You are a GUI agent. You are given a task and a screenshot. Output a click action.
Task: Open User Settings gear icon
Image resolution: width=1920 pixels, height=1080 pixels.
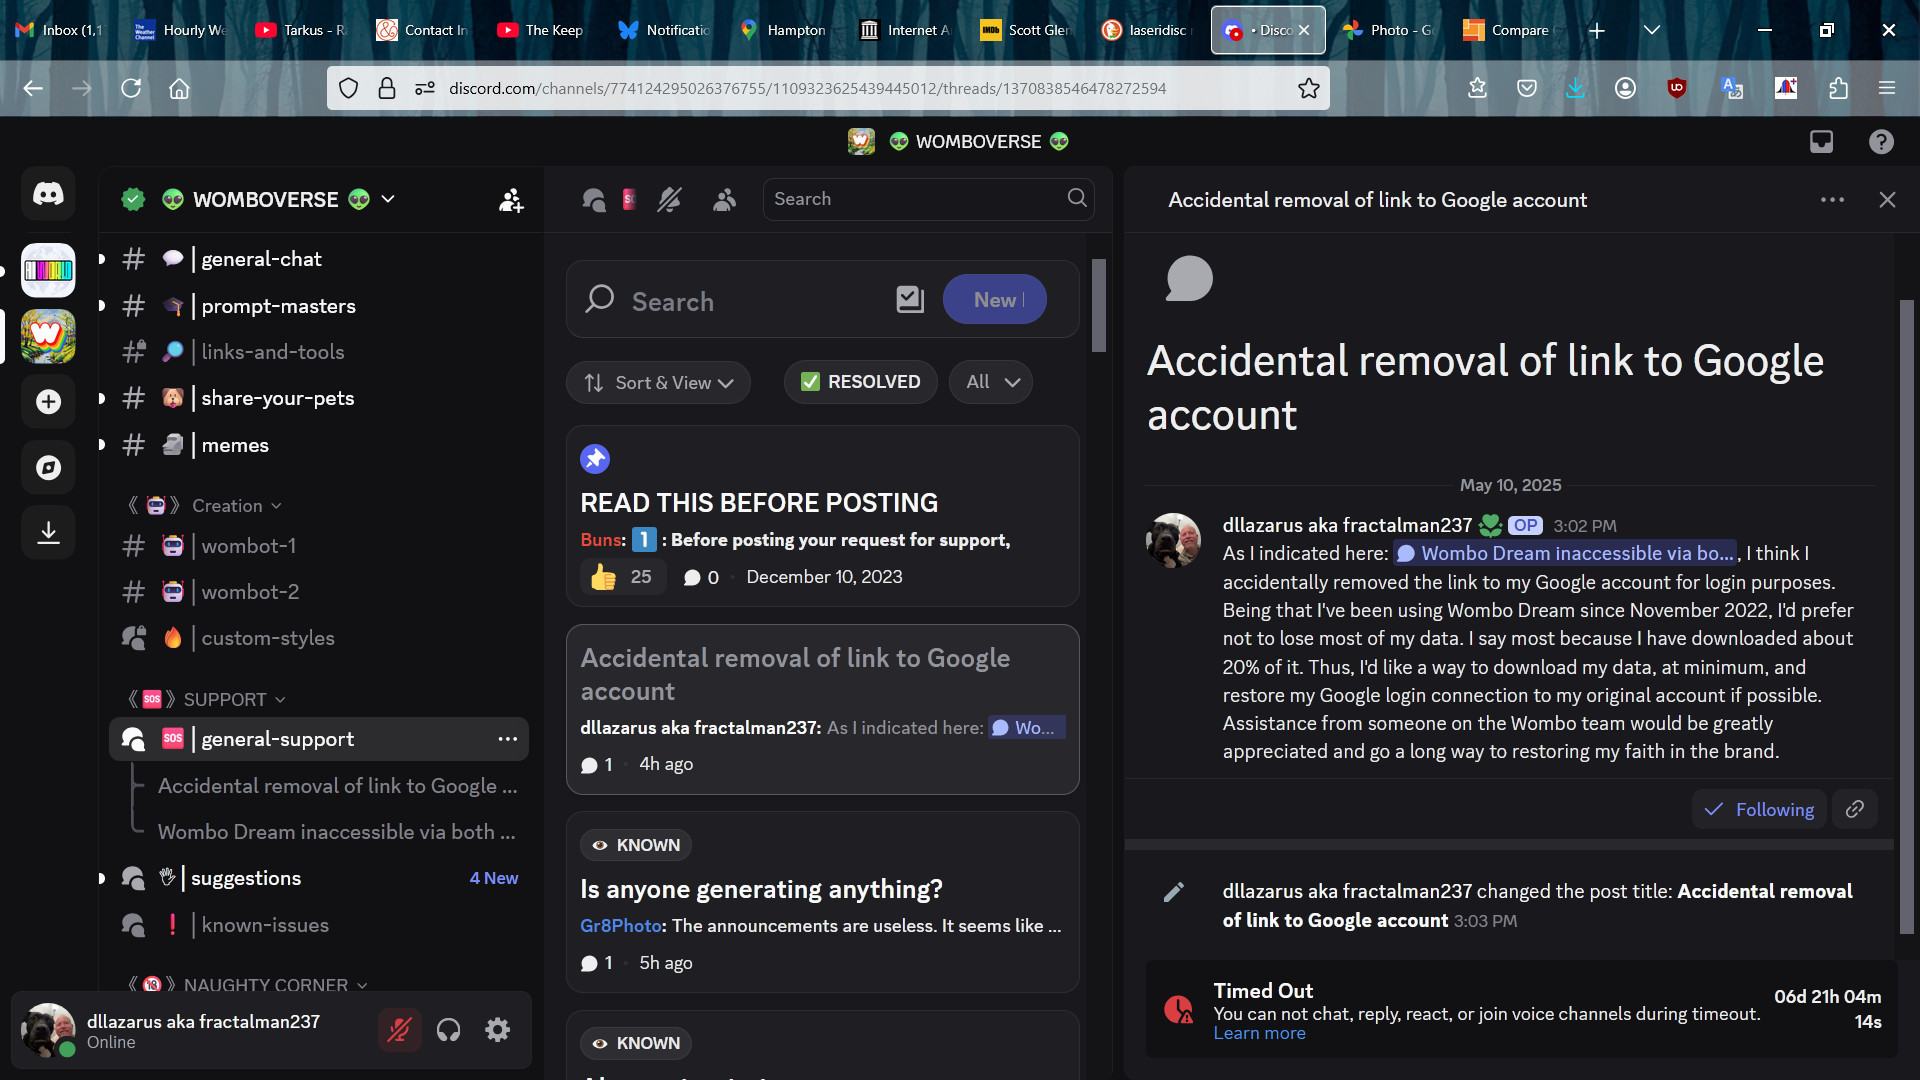tap(497, 1030)
